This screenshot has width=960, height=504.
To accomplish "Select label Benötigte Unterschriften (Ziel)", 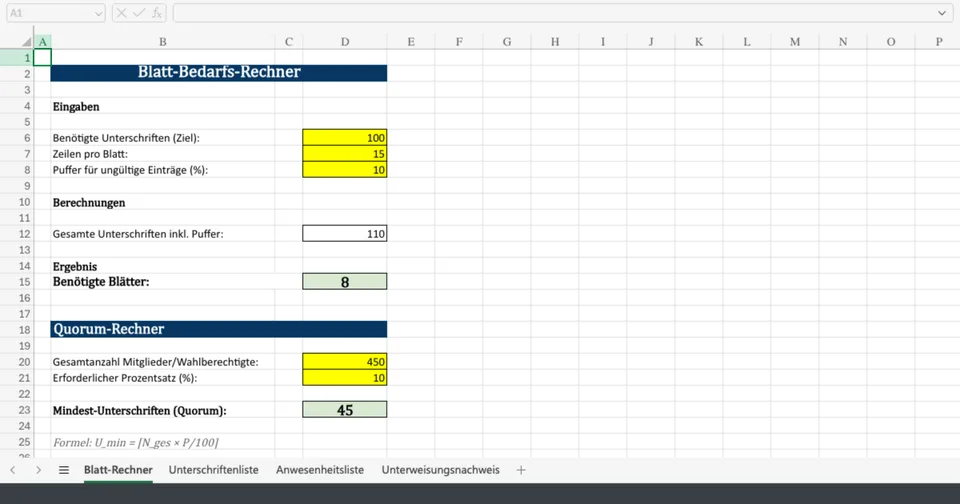I will [x=126, y=138].
